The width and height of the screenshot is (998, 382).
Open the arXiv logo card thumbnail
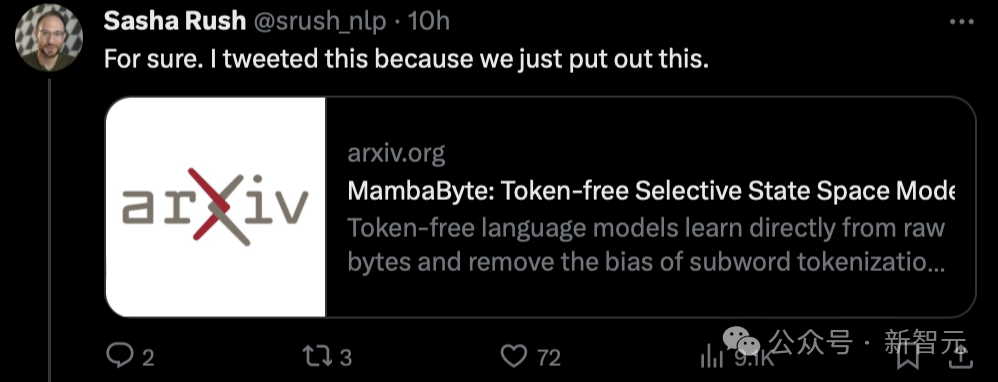click(x=216, y=207)
